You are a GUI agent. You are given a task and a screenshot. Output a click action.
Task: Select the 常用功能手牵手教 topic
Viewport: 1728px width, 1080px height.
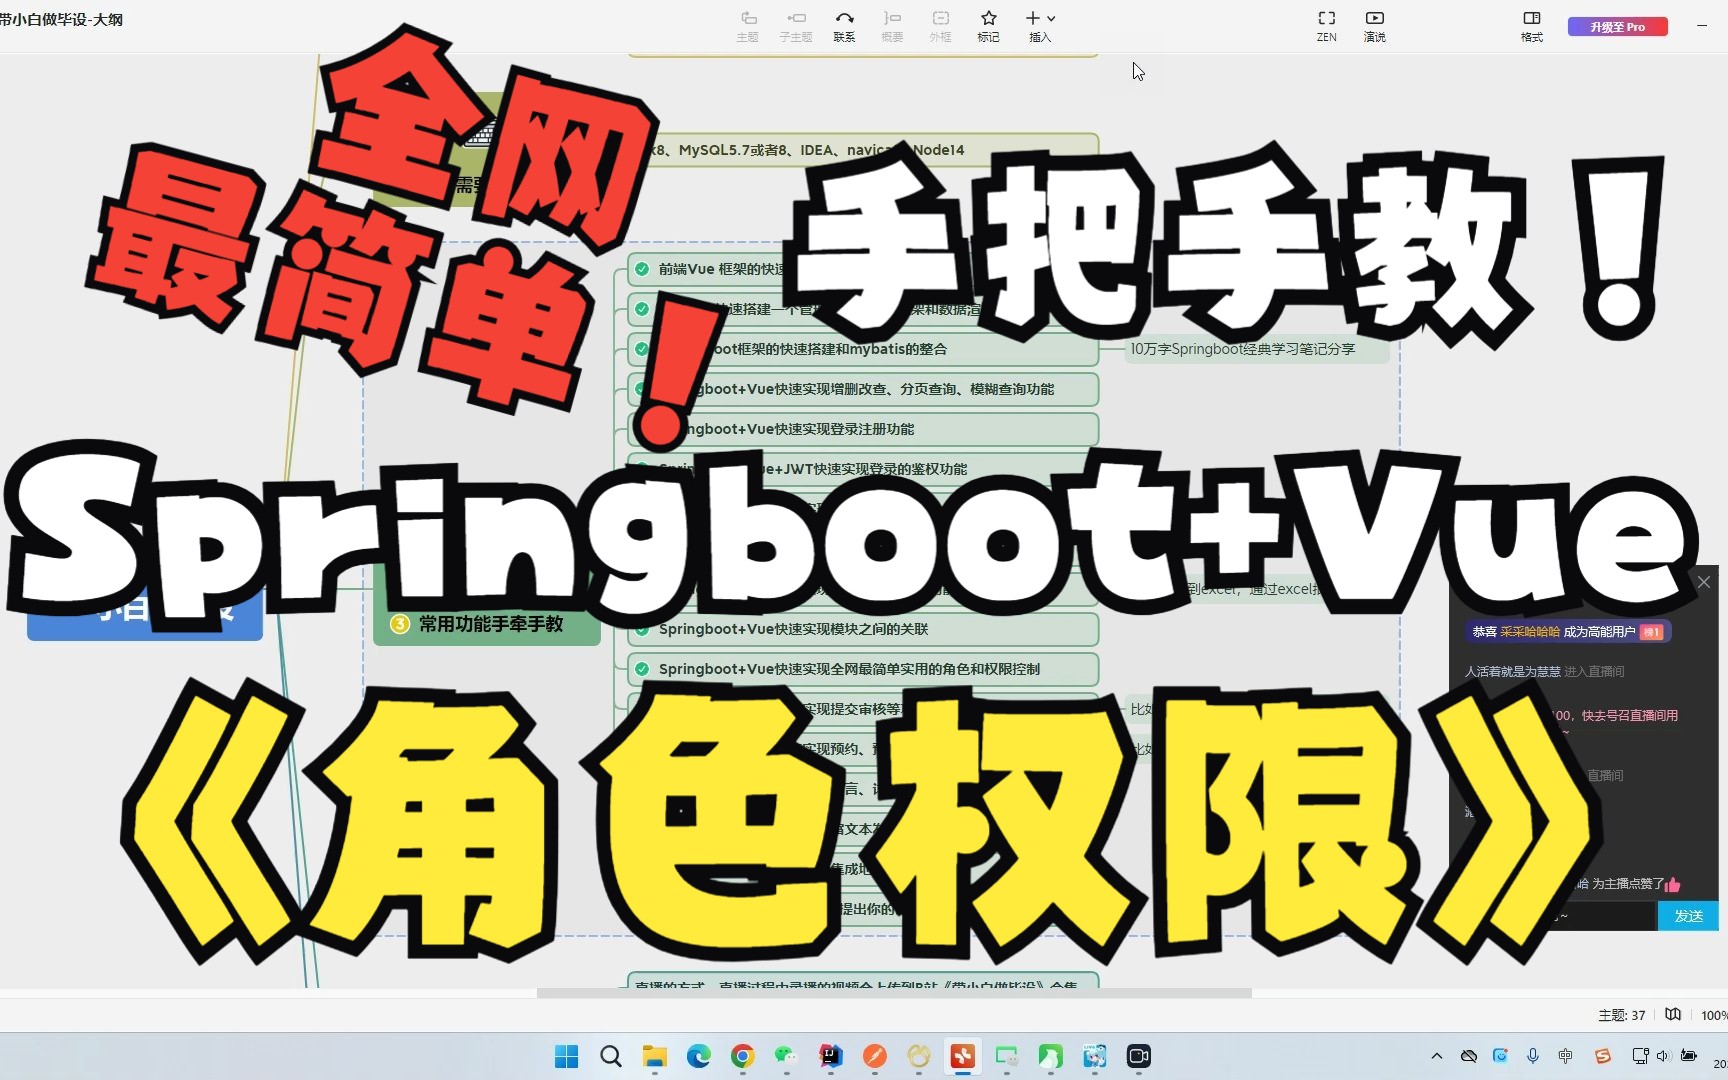pos(487,624)
